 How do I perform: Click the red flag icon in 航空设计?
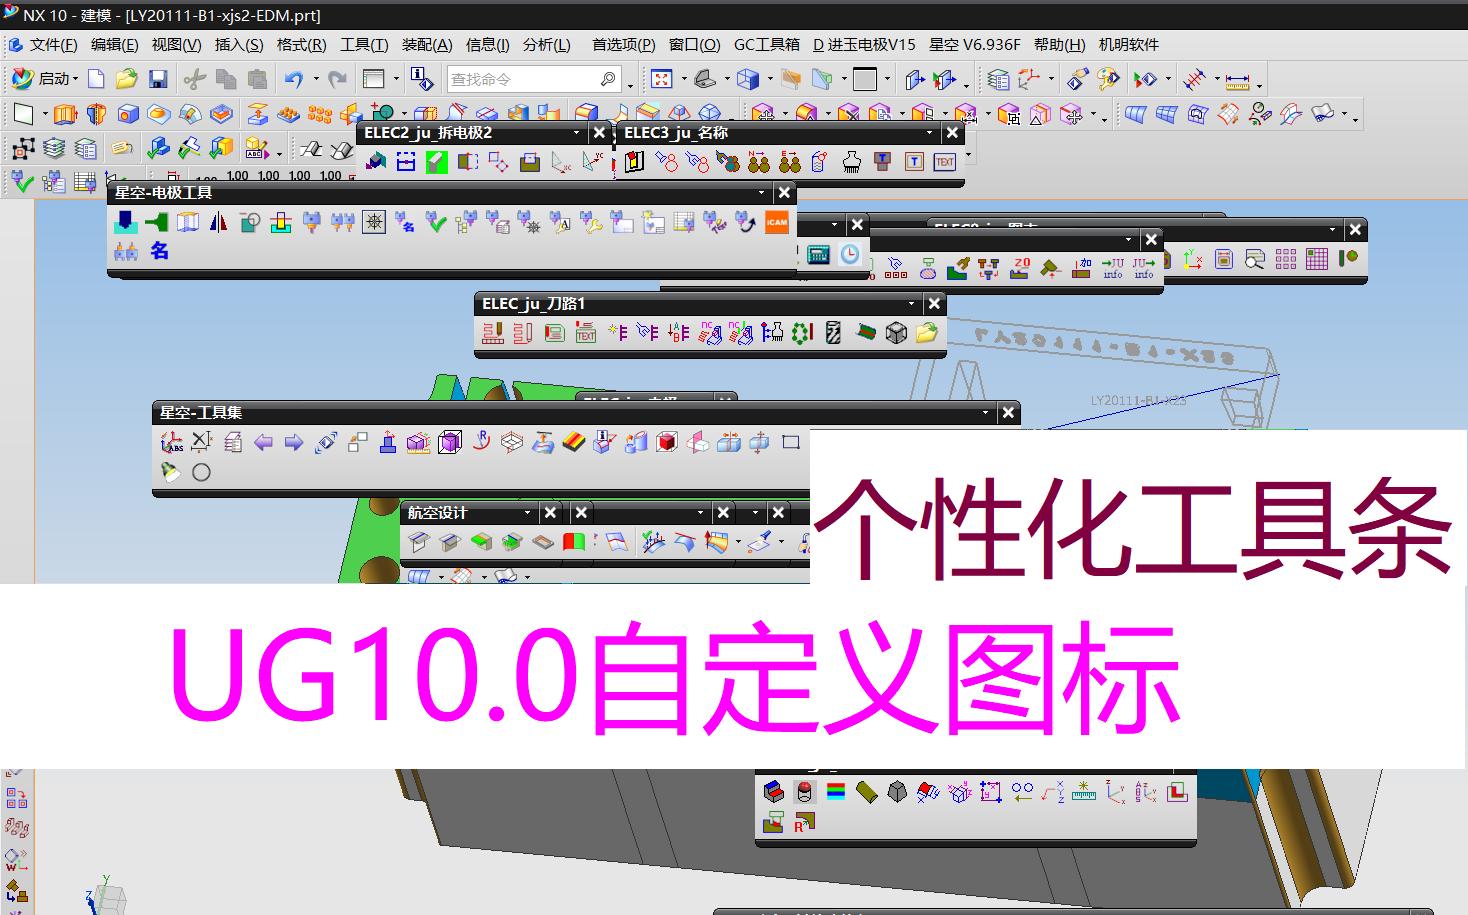574,542
